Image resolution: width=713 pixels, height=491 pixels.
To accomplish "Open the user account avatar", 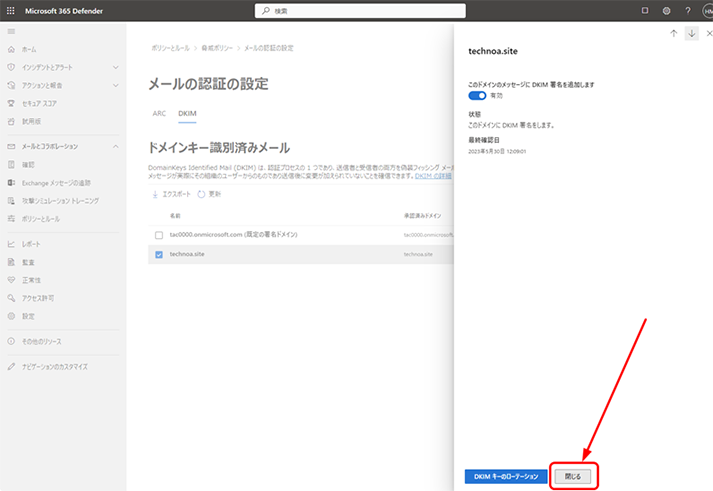I will point(708,10).
